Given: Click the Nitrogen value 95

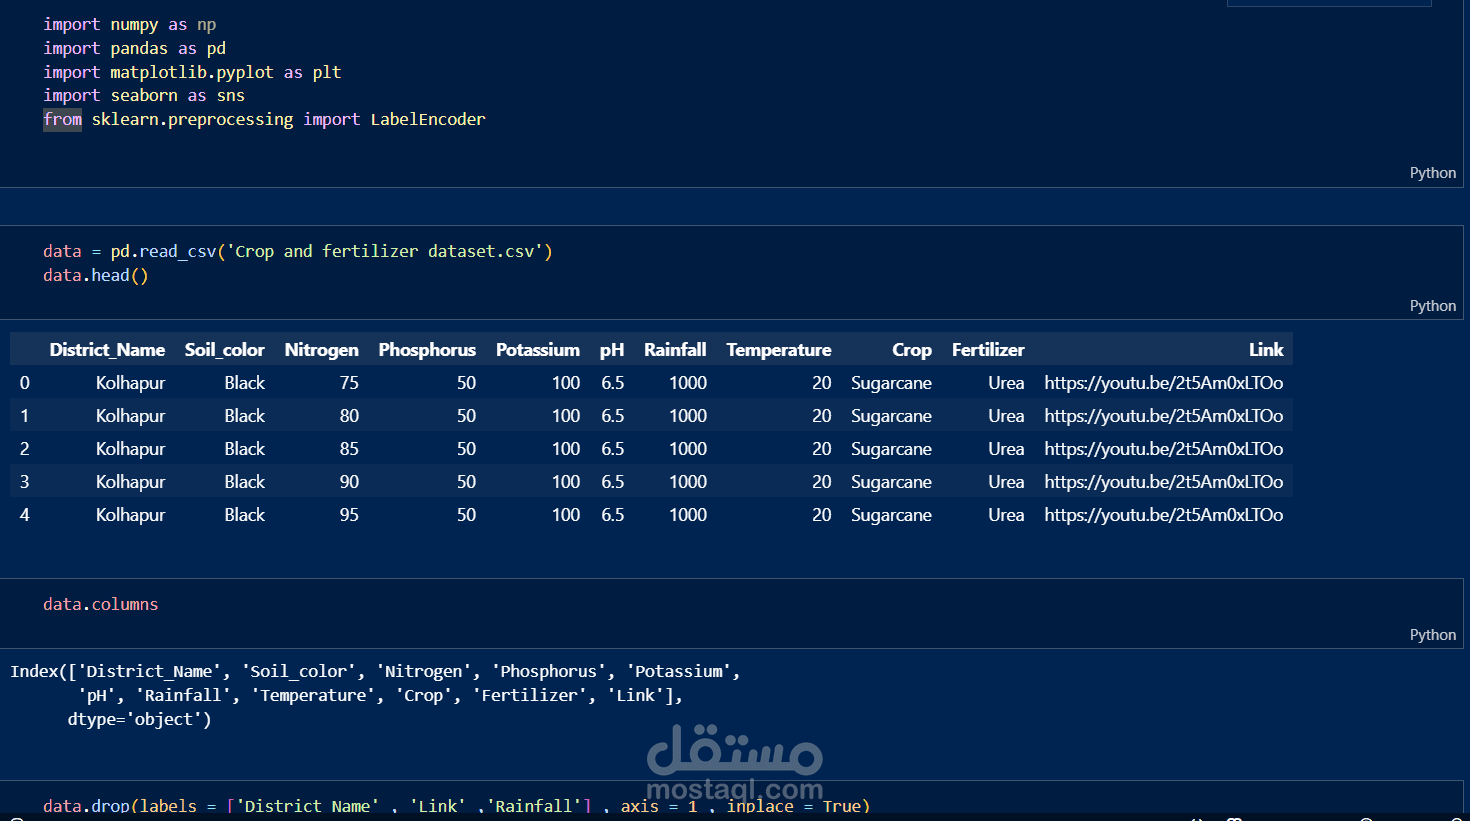Looking at the screenshot, I should click(349, 515).
